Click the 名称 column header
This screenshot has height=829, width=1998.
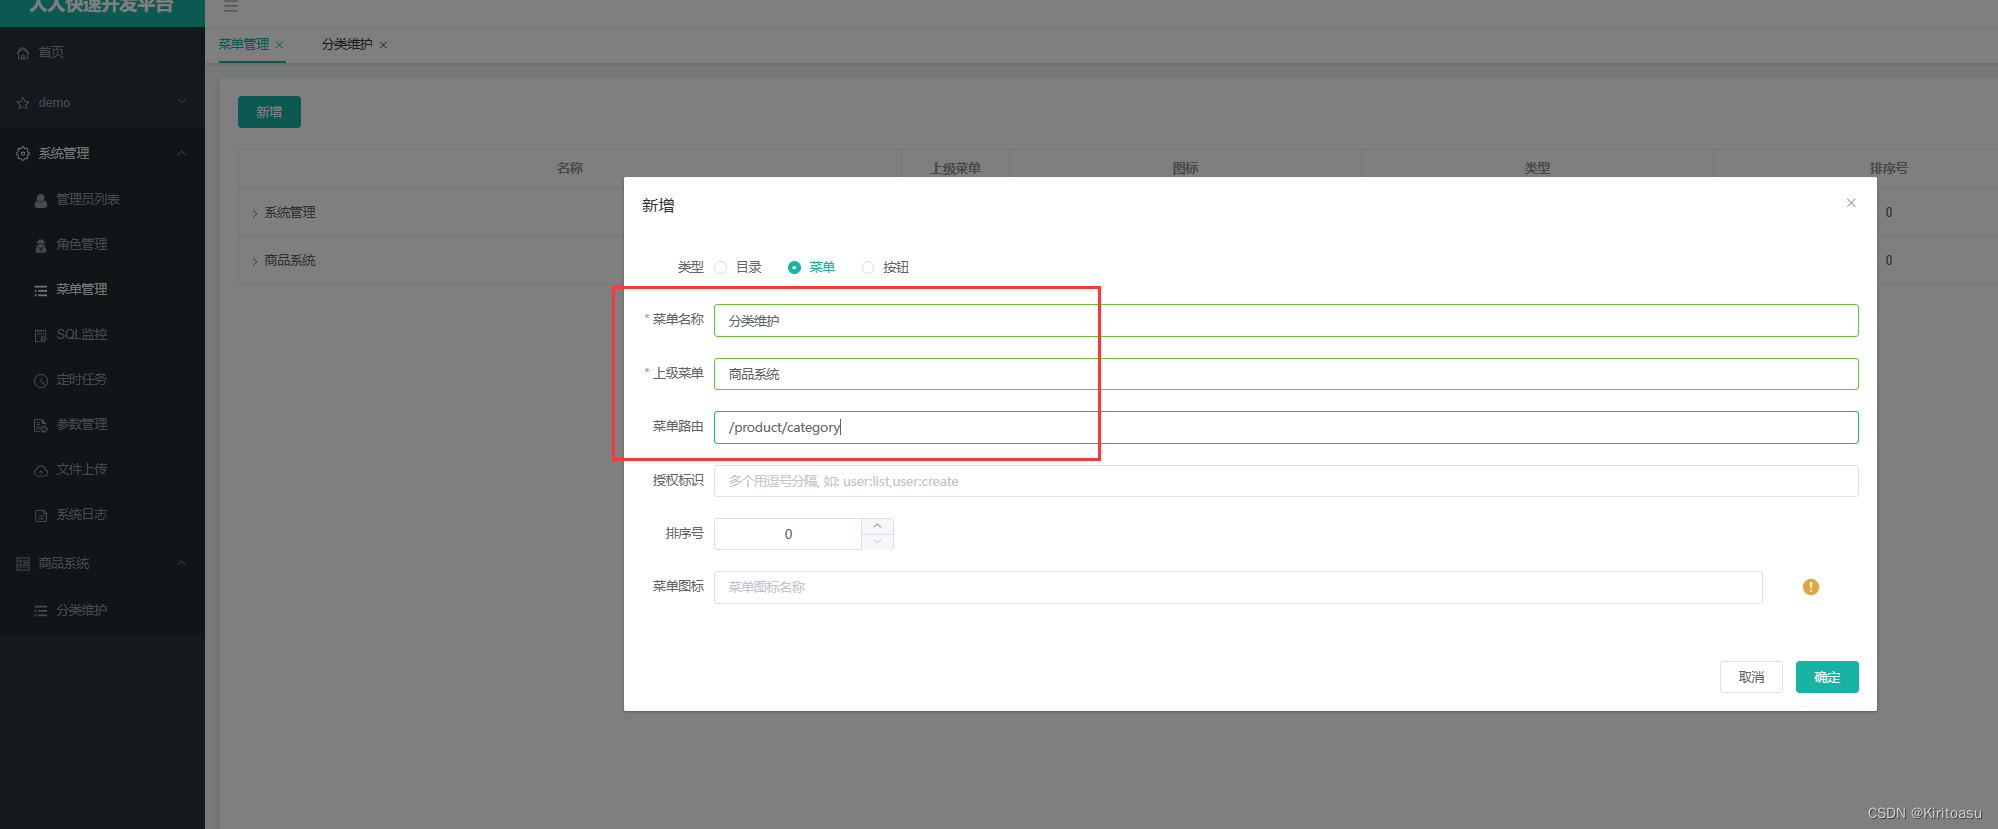(x=570, y=168)
